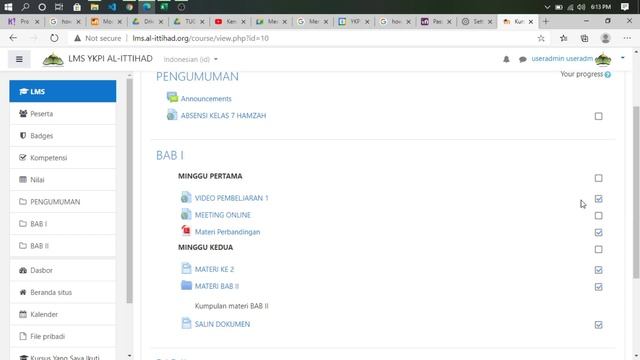This screenshot has width=640, height=360.
Task: Click the BAB I section heading
Action: tap(170, 155)
